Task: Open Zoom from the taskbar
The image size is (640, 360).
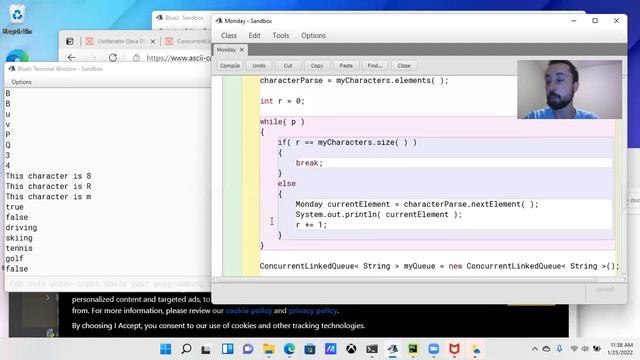Action: click(x=433, y=349)
